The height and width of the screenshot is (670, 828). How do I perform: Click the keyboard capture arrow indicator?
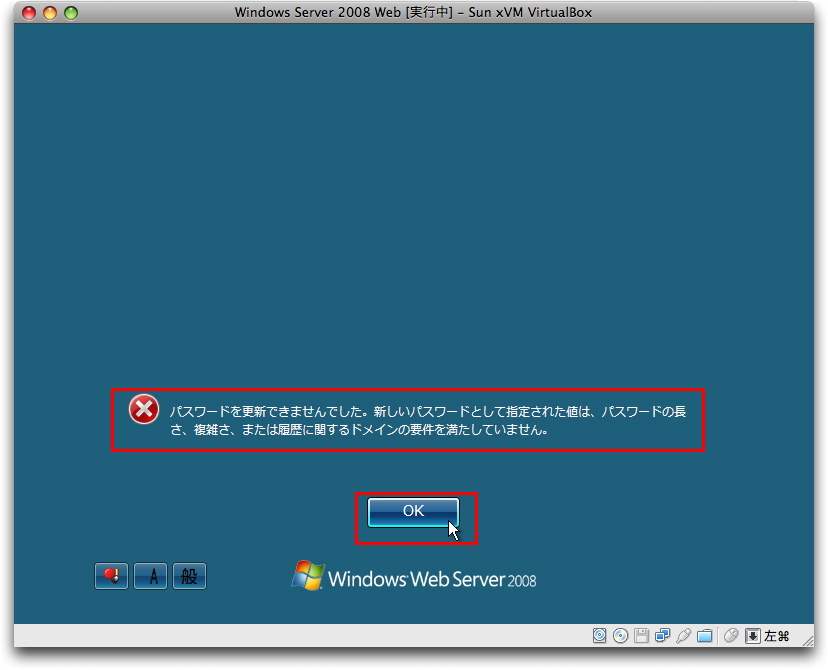[752, 636]
